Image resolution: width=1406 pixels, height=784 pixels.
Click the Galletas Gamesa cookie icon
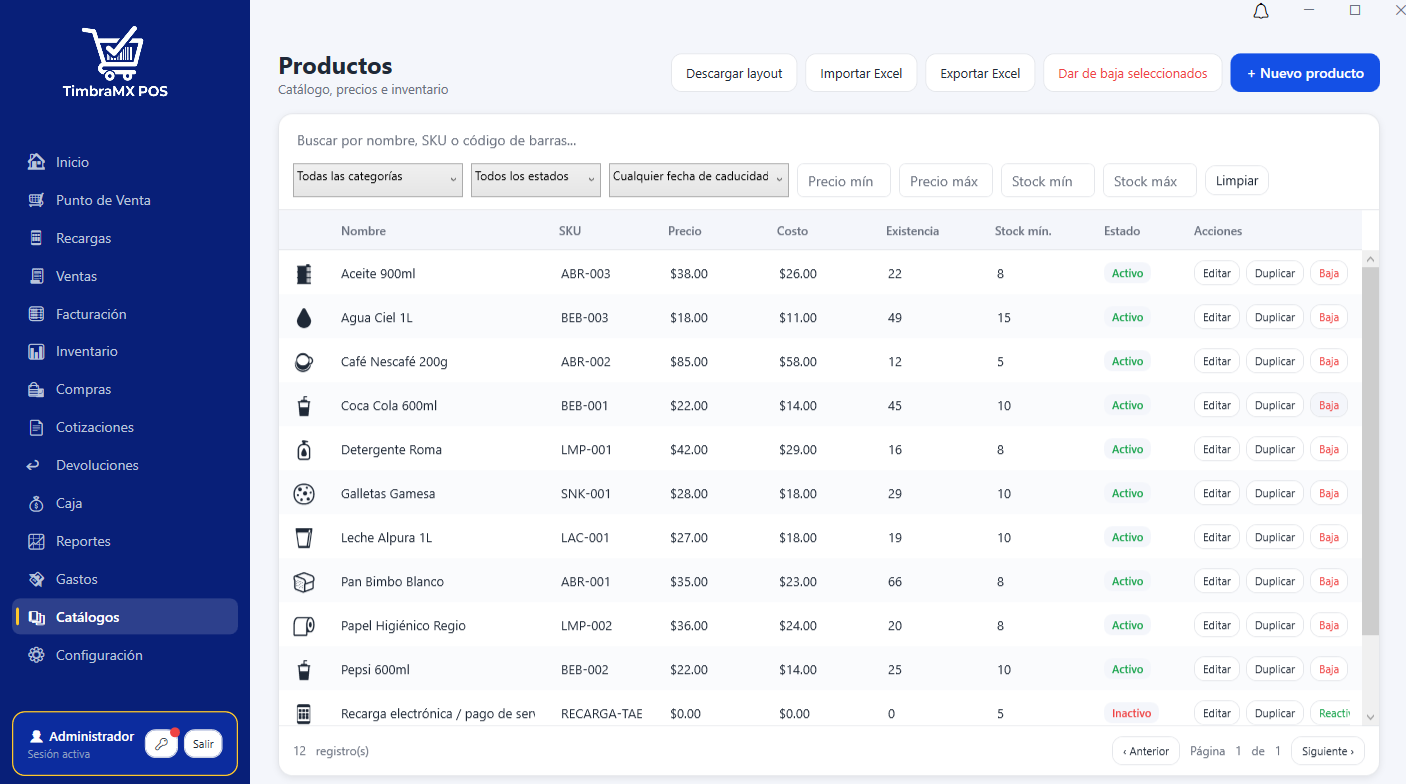pyautogui.click(x=304, y=494)
